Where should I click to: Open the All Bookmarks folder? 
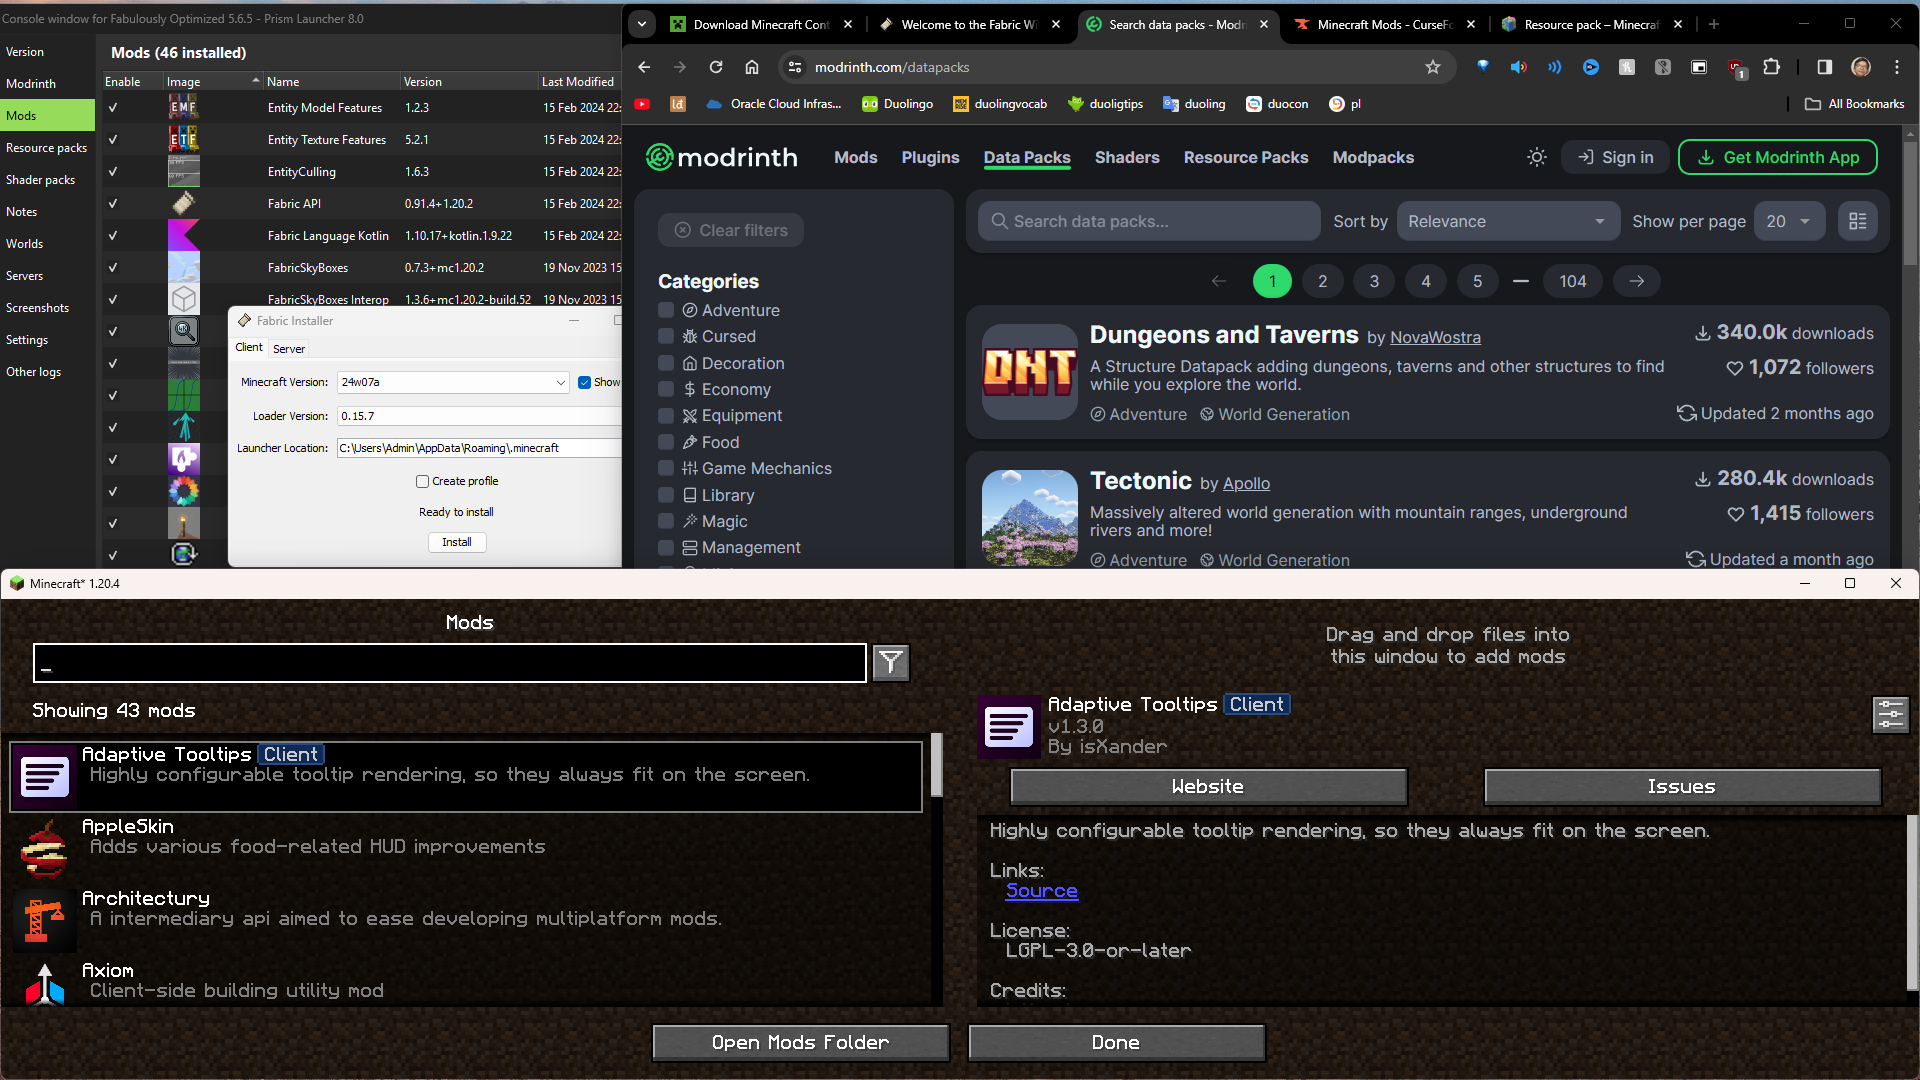coord(1855,104)
